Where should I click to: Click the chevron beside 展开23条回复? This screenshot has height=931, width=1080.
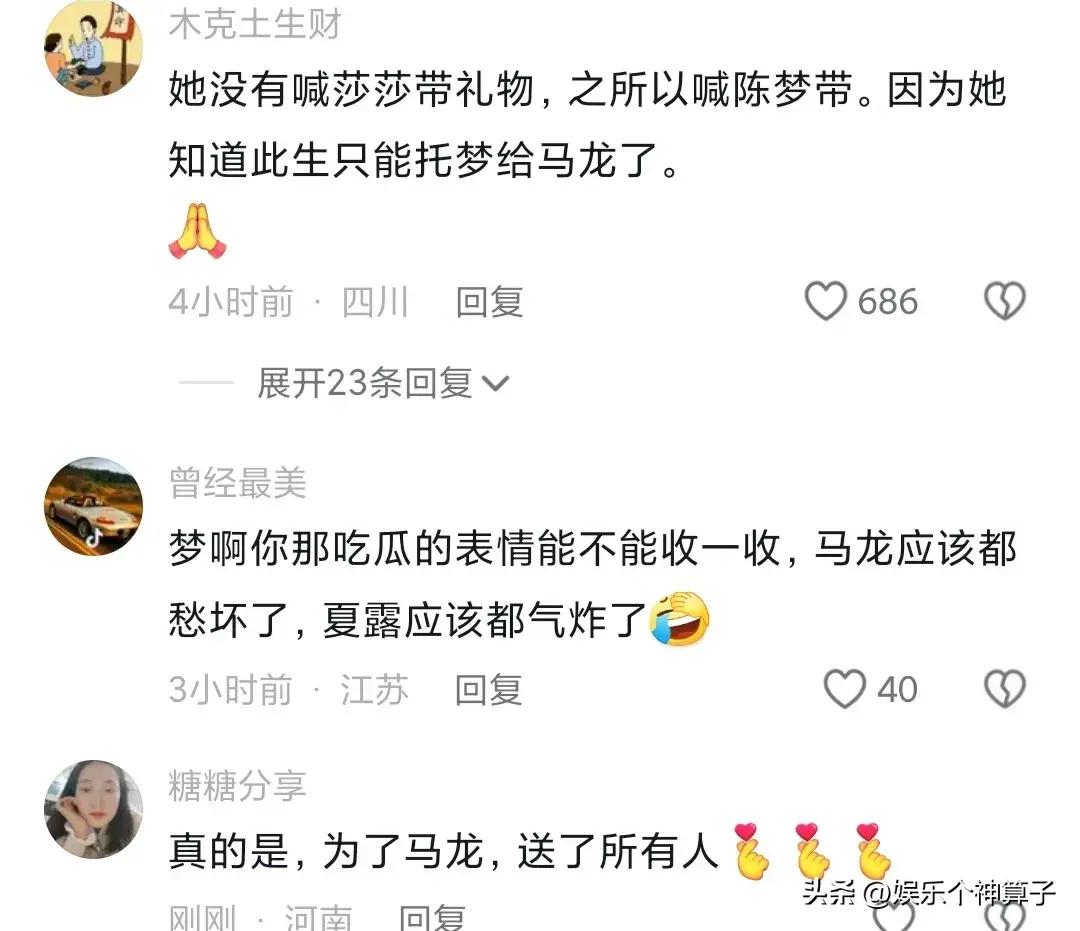click(x=495, y=384)
